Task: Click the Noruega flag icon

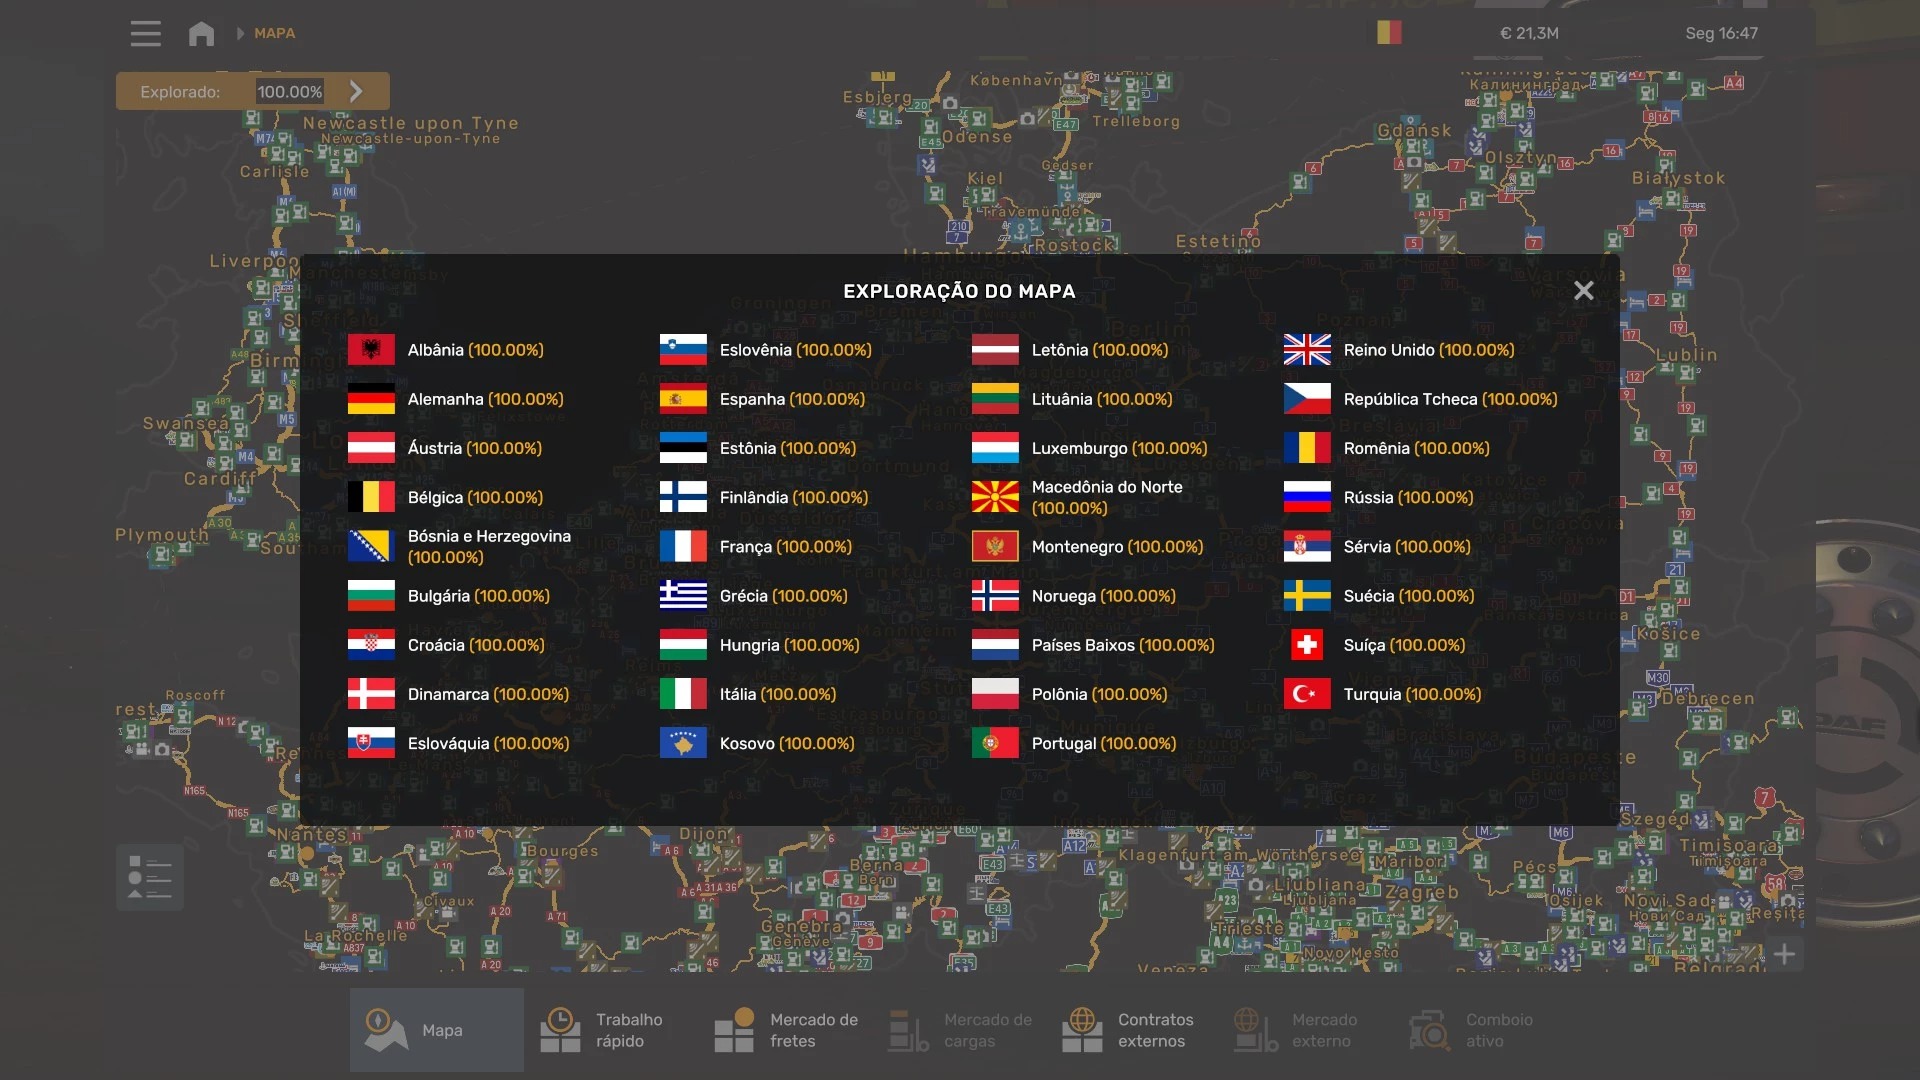Action: [995, 596]
